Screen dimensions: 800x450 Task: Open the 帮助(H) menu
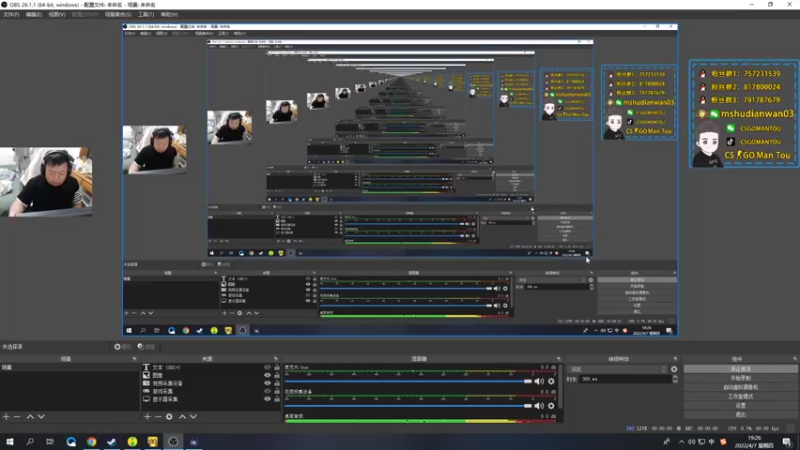169,14
